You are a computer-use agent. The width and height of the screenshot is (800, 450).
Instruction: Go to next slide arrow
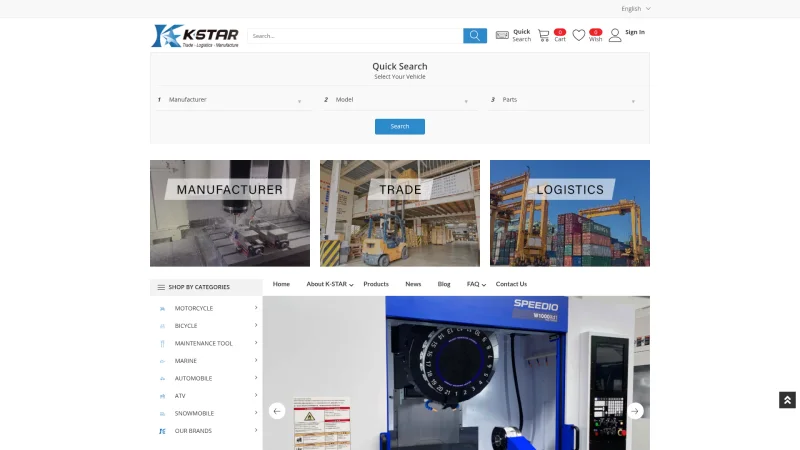click(x=635, y=411)
